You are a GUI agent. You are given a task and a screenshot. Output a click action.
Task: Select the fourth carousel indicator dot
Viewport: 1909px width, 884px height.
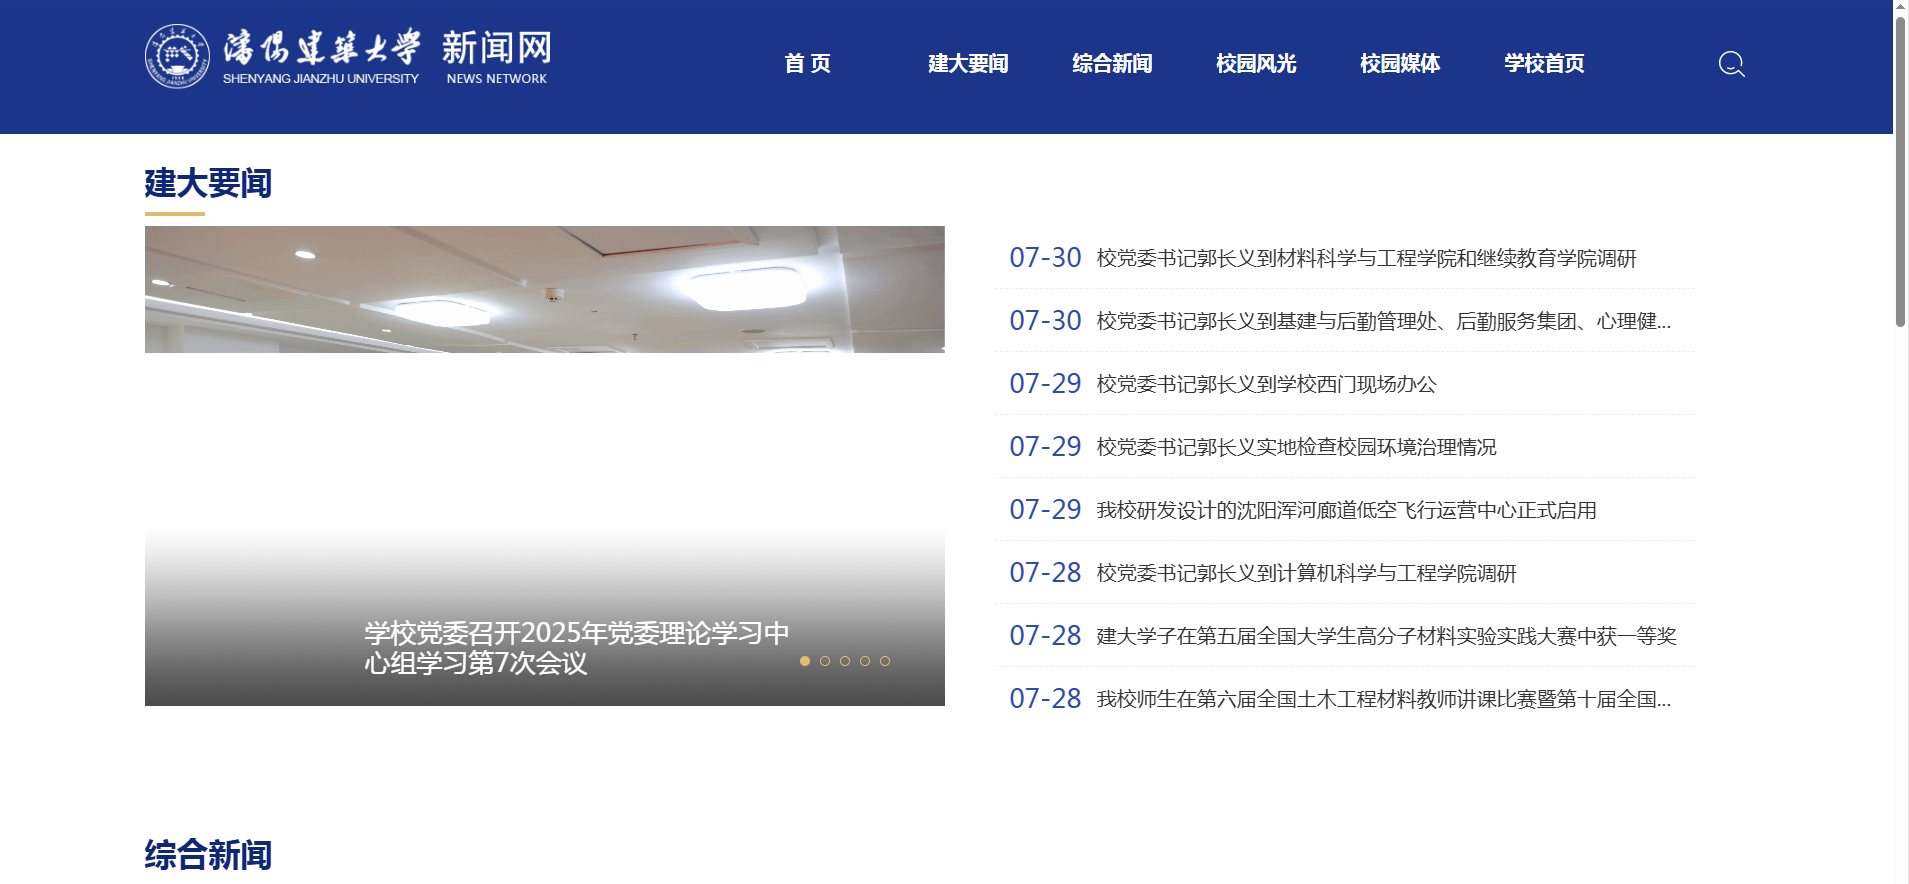pos(865,661)
